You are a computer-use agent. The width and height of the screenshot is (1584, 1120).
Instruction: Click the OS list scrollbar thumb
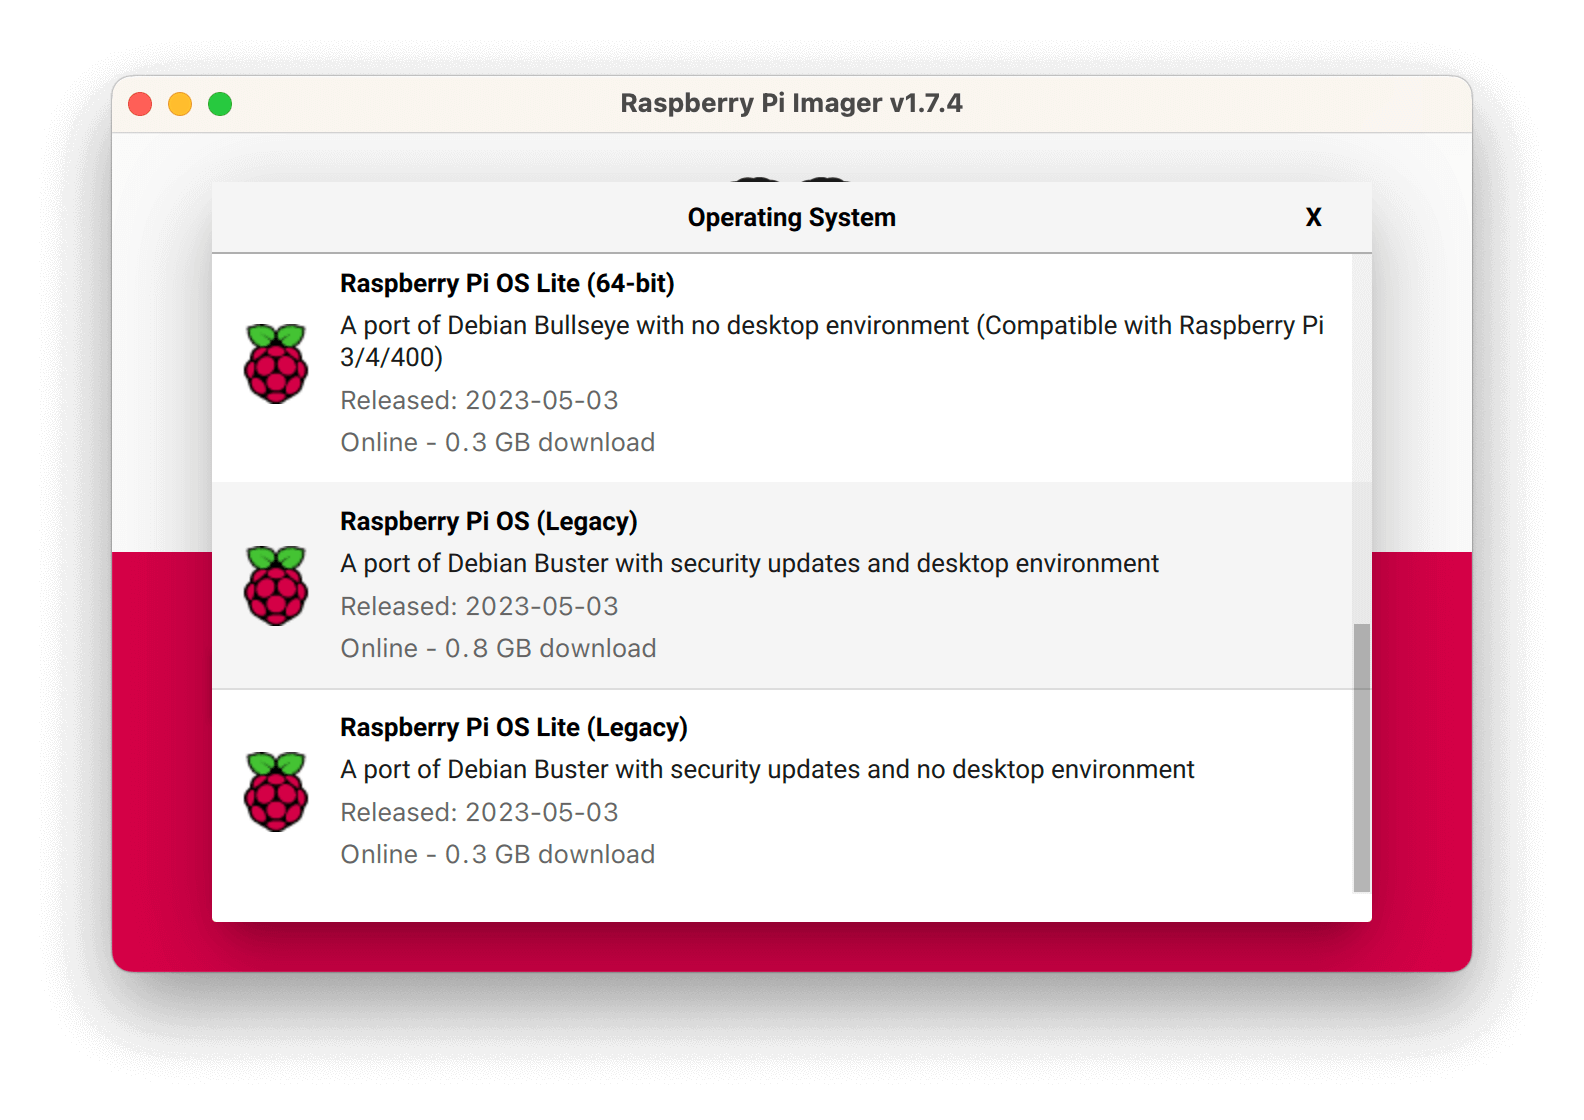1361,756
